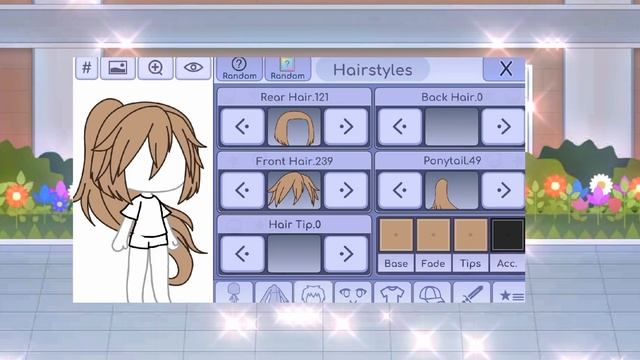The width and height of the screenshot is (640, 360).
Task: Open the star list presets tab
Action: [509, 292]
